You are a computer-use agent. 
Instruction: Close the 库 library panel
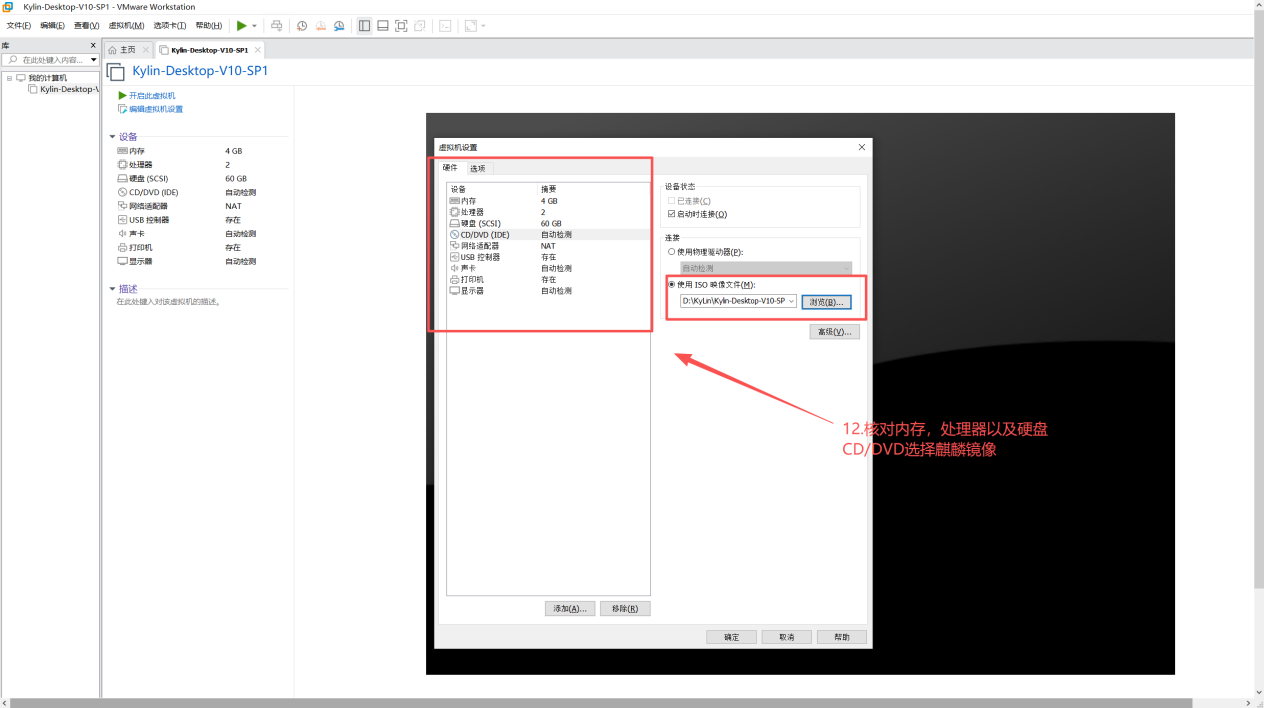point(93,46)
